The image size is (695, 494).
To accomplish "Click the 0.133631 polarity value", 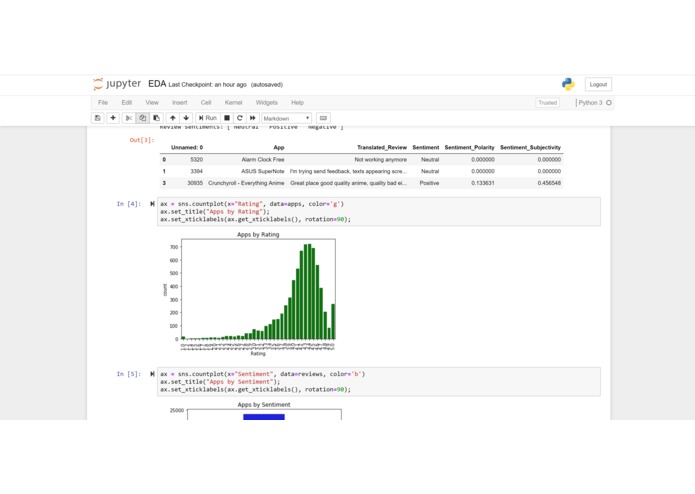I will [x=483, y=183].
